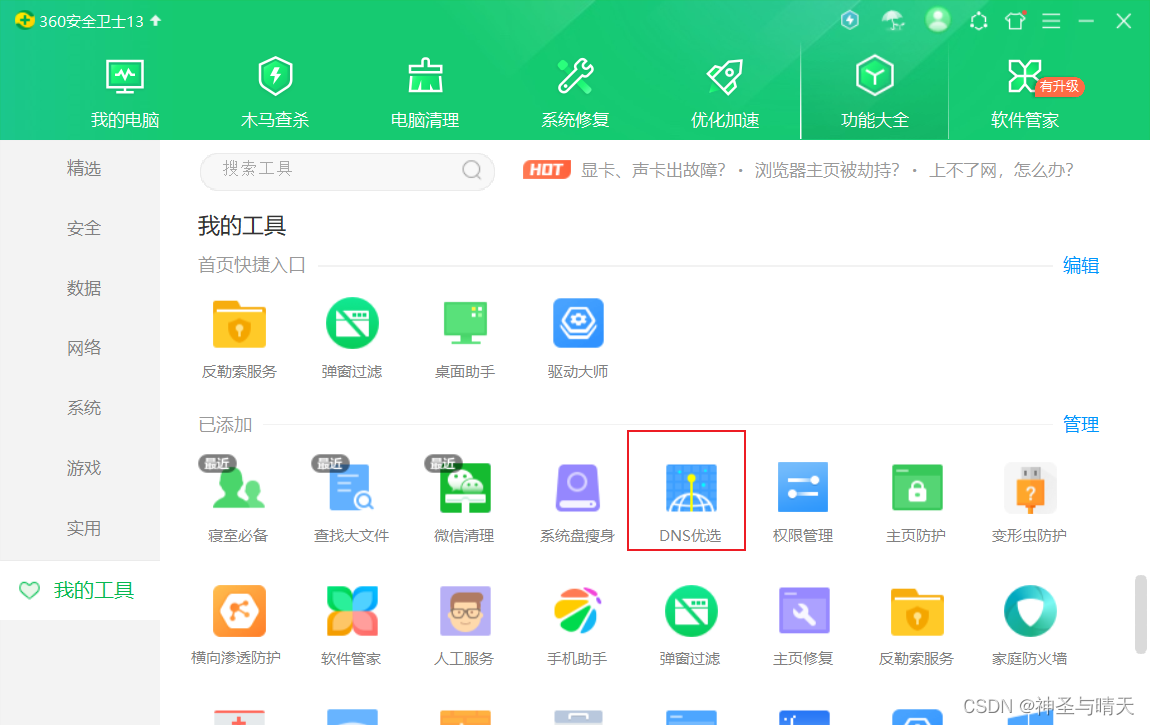Open the 反勒索服务 shortcut icon
Screen dimensions: 1150x725
point(239,325)
